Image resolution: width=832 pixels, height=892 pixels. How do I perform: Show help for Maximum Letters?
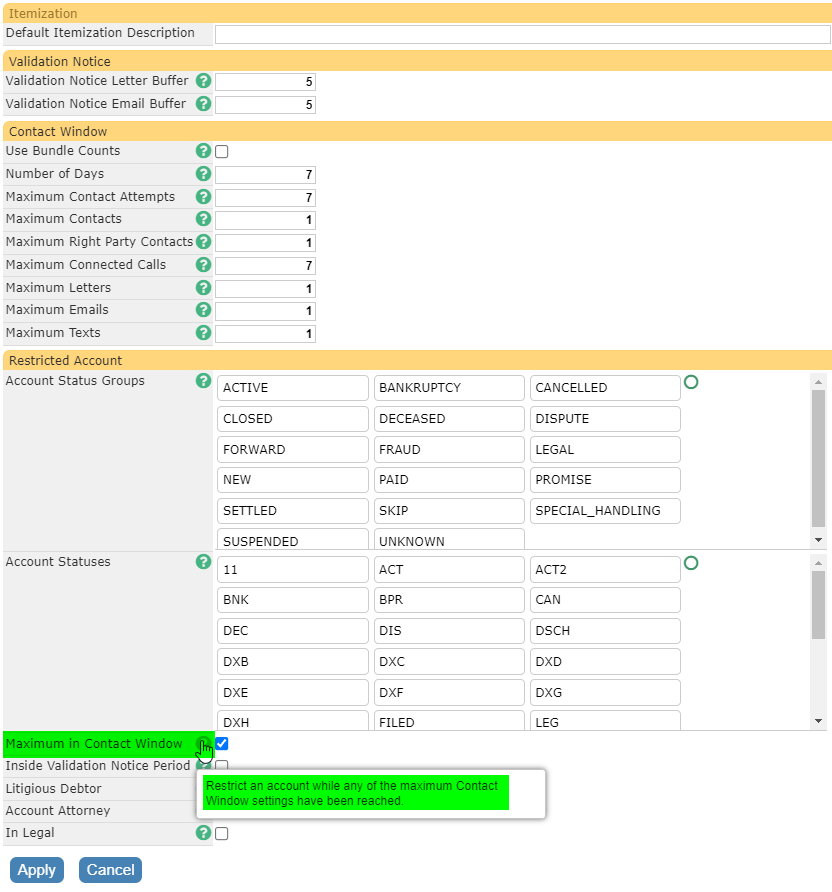pyautogui.click(x=203, y=287)
